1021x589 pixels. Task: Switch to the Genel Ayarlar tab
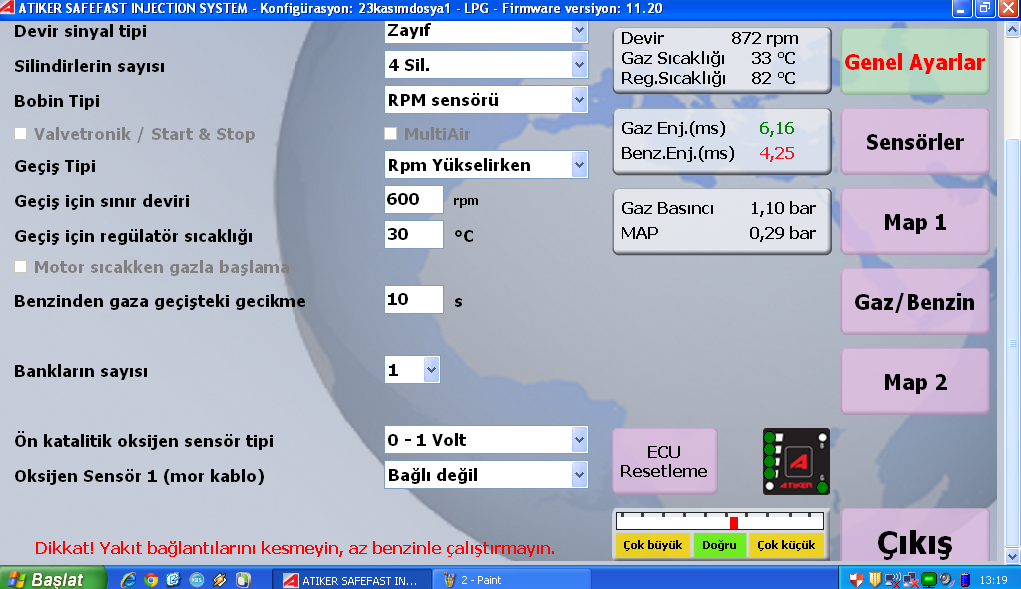tap(915, 62)
